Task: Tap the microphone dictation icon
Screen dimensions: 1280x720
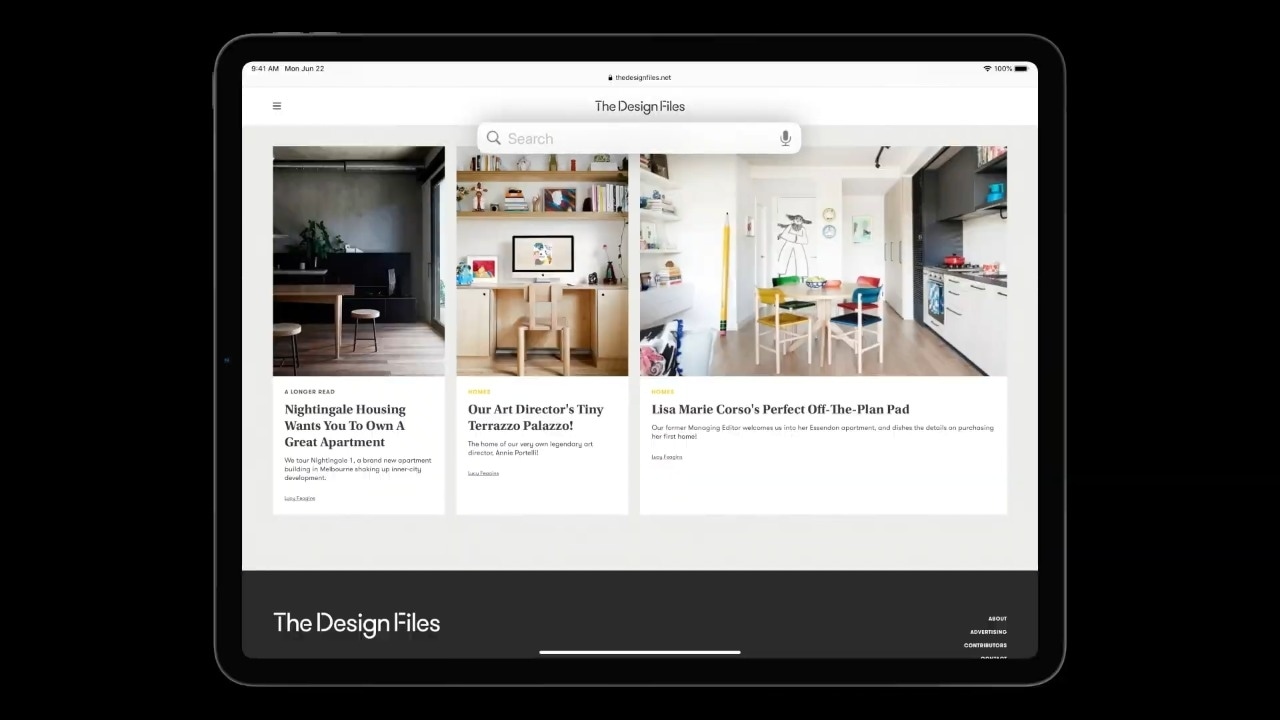Action: [x=785, y=138]
